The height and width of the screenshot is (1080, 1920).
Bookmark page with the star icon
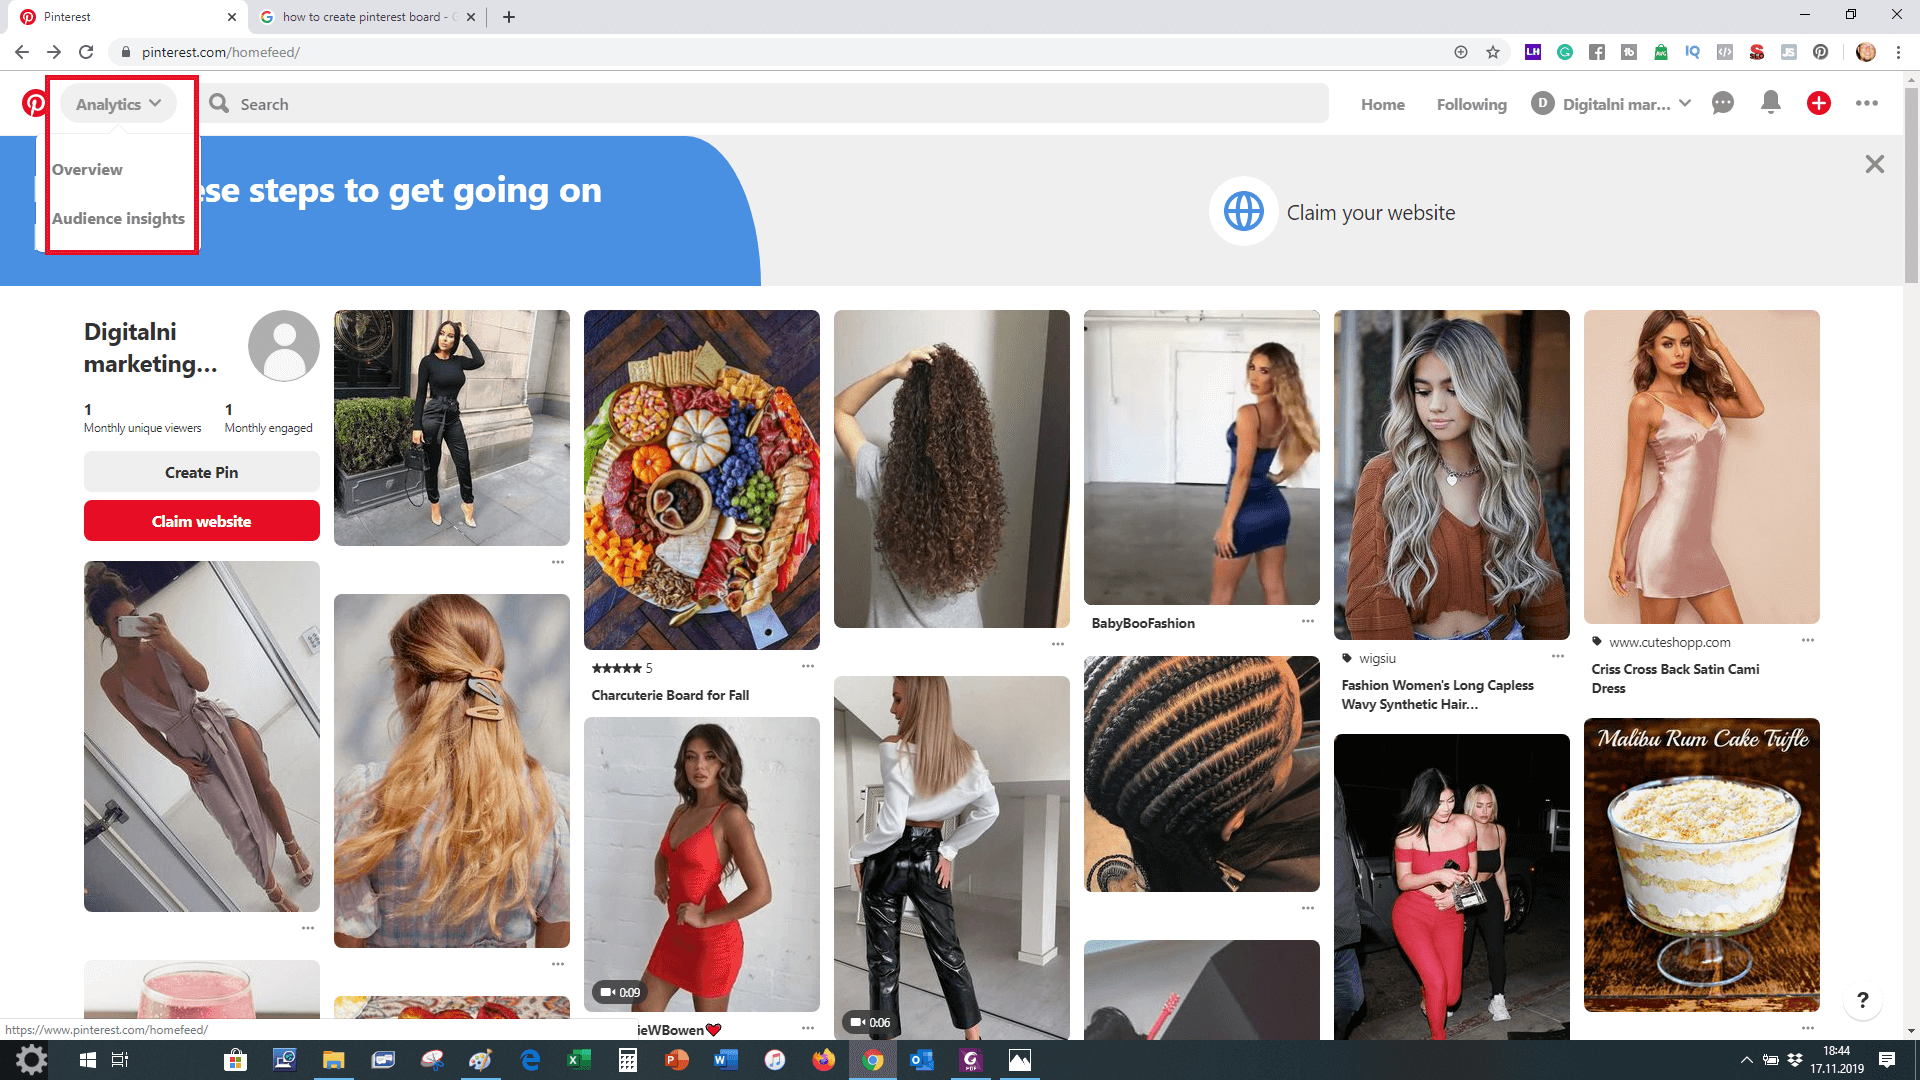click(1493, 52)
